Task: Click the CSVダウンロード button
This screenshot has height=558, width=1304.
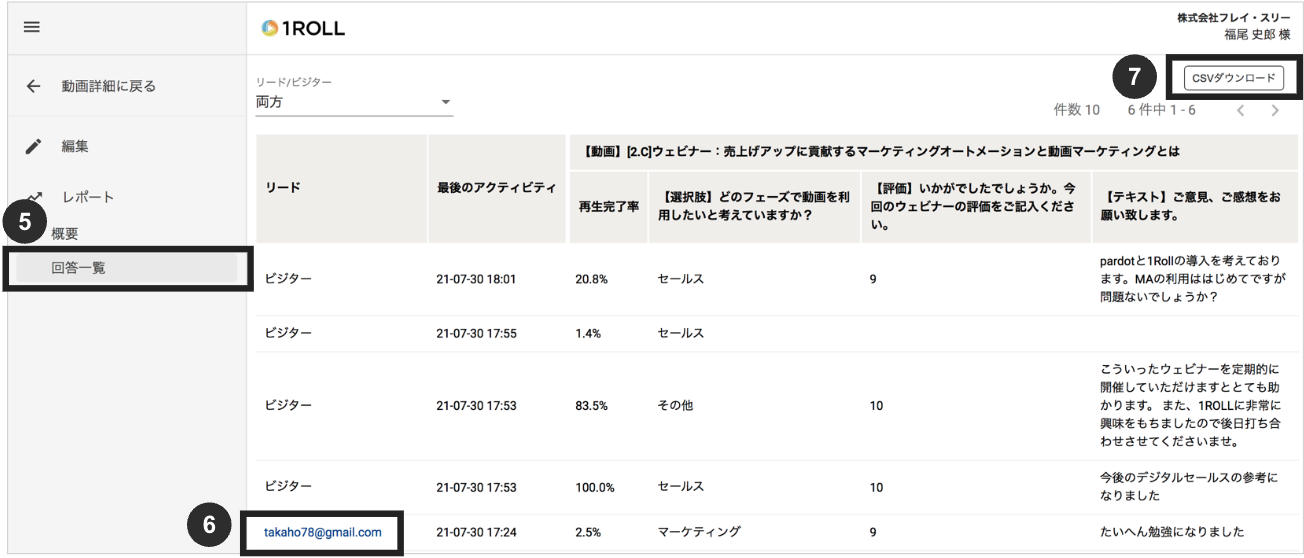Action: (x=1233, y=78)
